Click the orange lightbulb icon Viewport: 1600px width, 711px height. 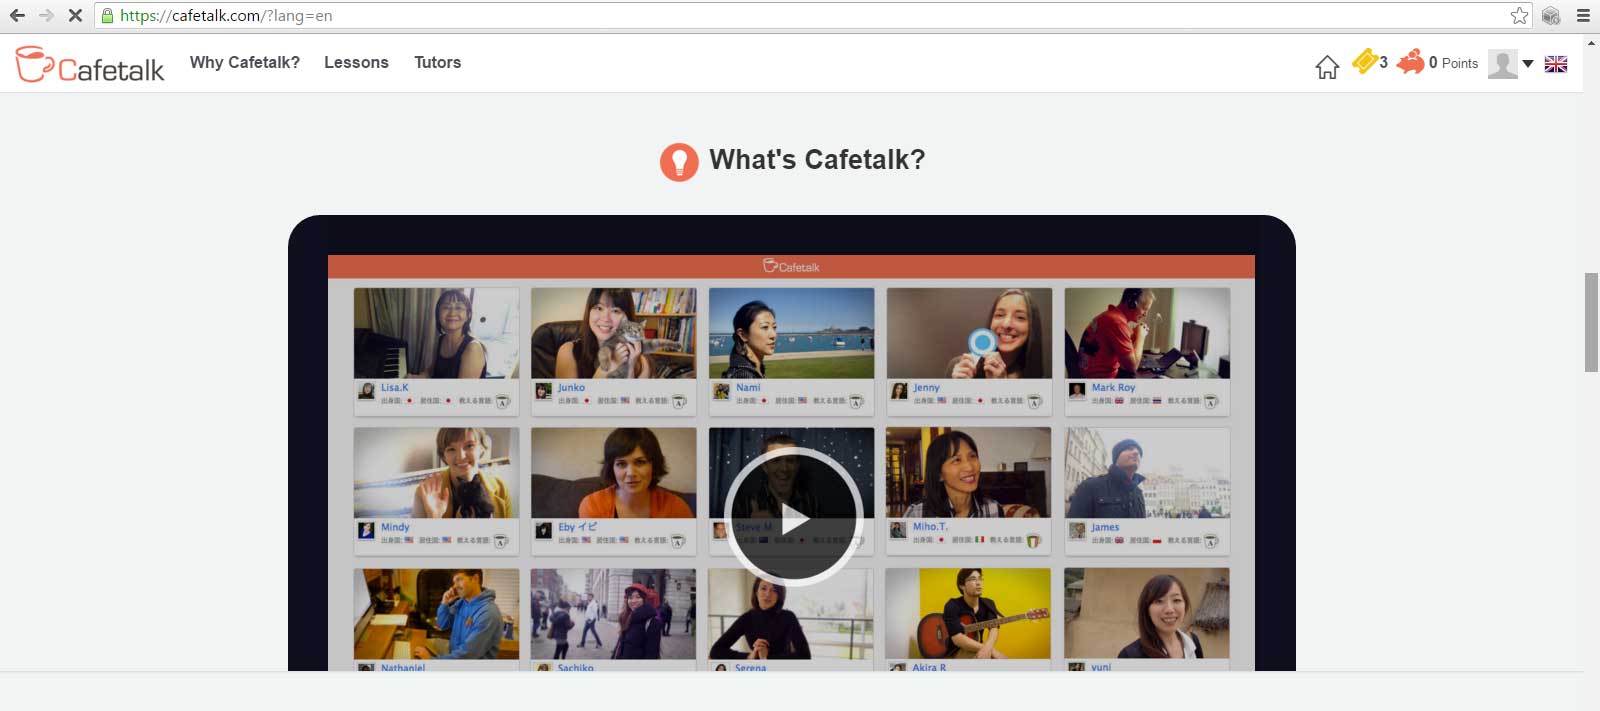pos(679,161)
